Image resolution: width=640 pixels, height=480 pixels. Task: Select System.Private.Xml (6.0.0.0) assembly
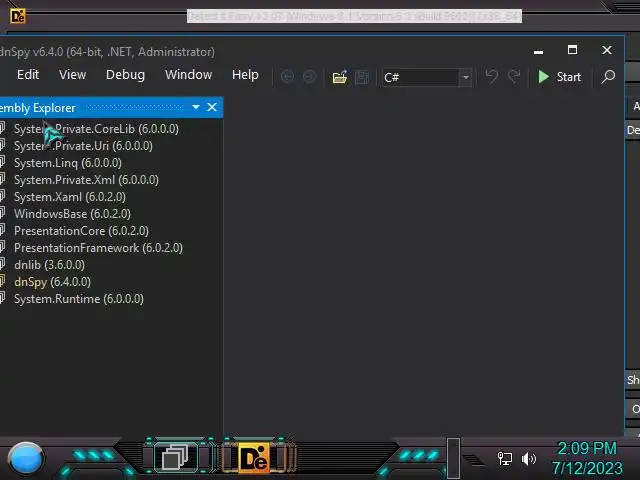[86, 180]
